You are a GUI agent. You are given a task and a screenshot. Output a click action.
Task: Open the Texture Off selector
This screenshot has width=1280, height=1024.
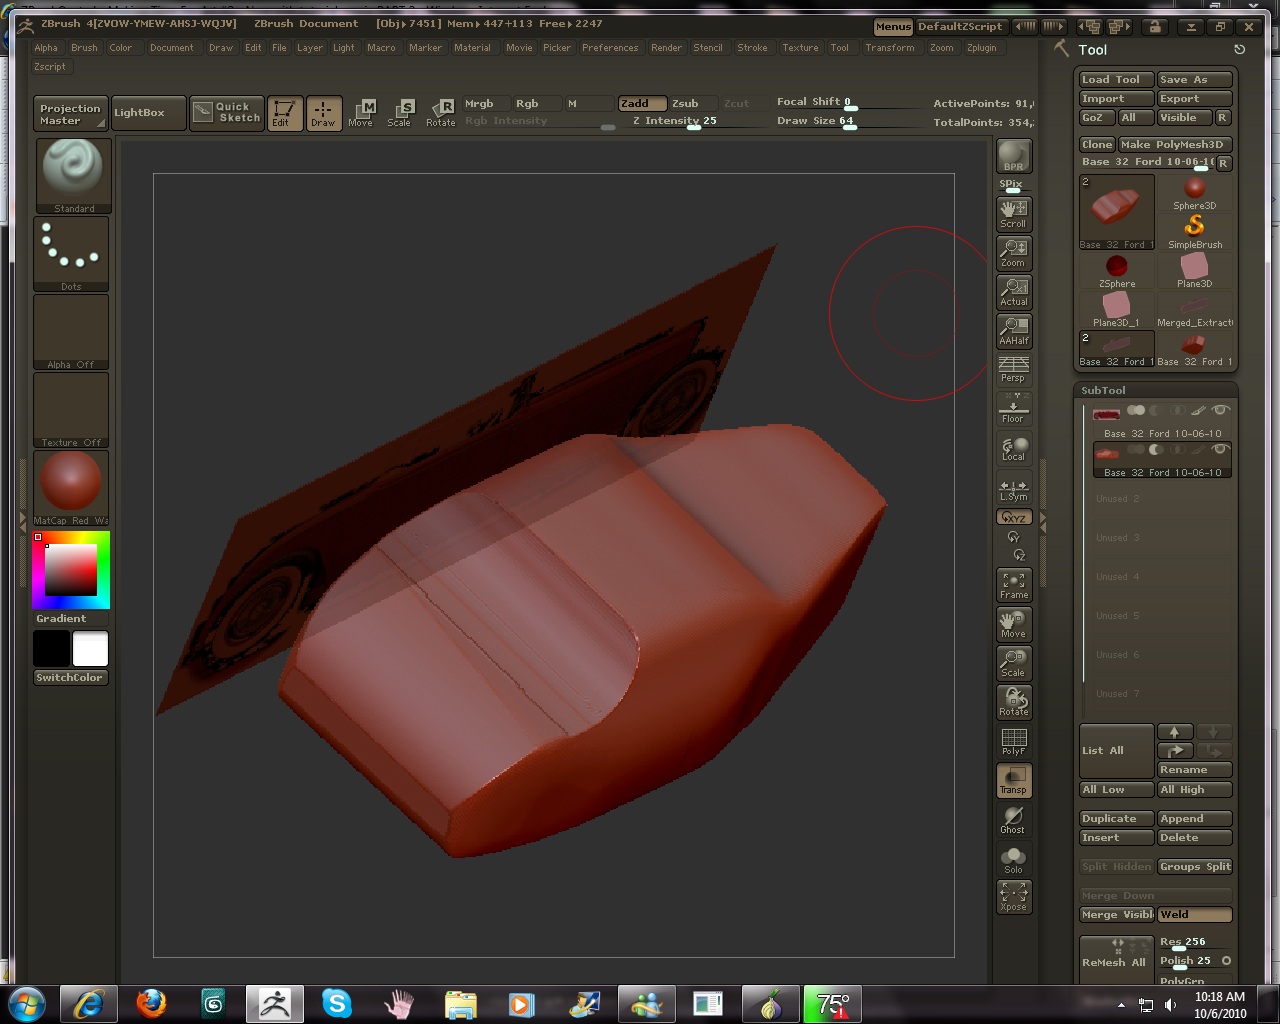(x=72, y=410)
